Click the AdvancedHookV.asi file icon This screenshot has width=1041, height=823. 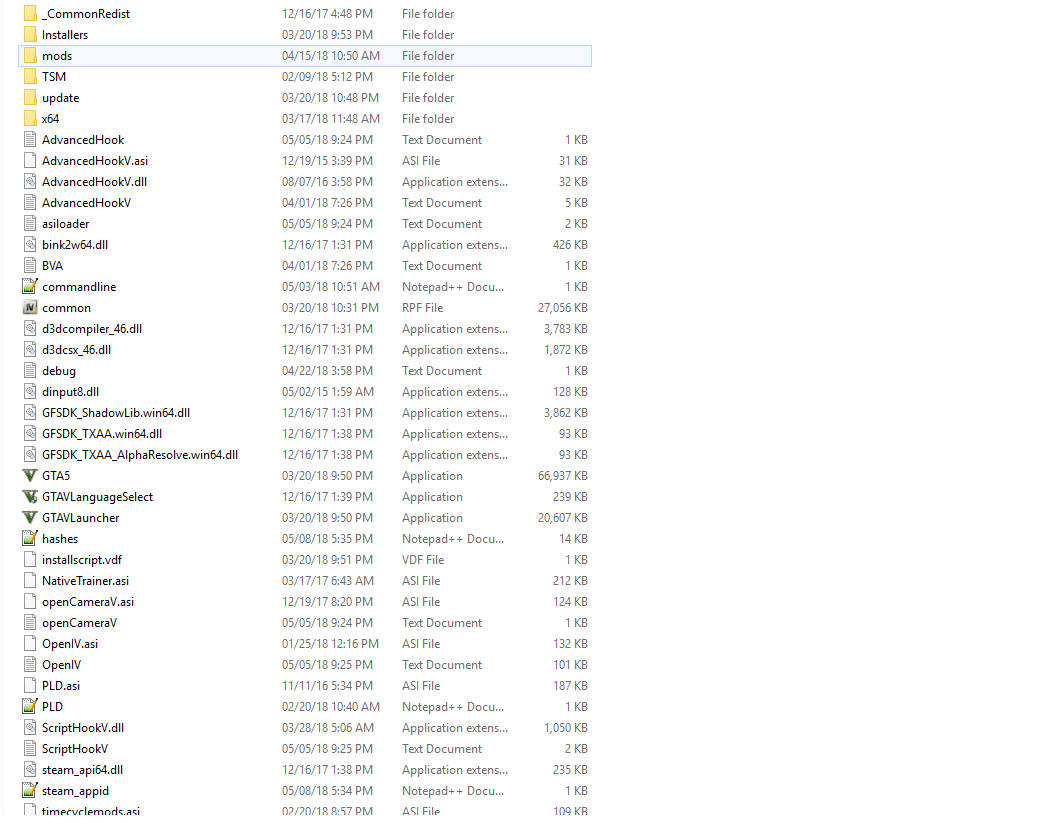pyautogui.click(x=30, y=161)
